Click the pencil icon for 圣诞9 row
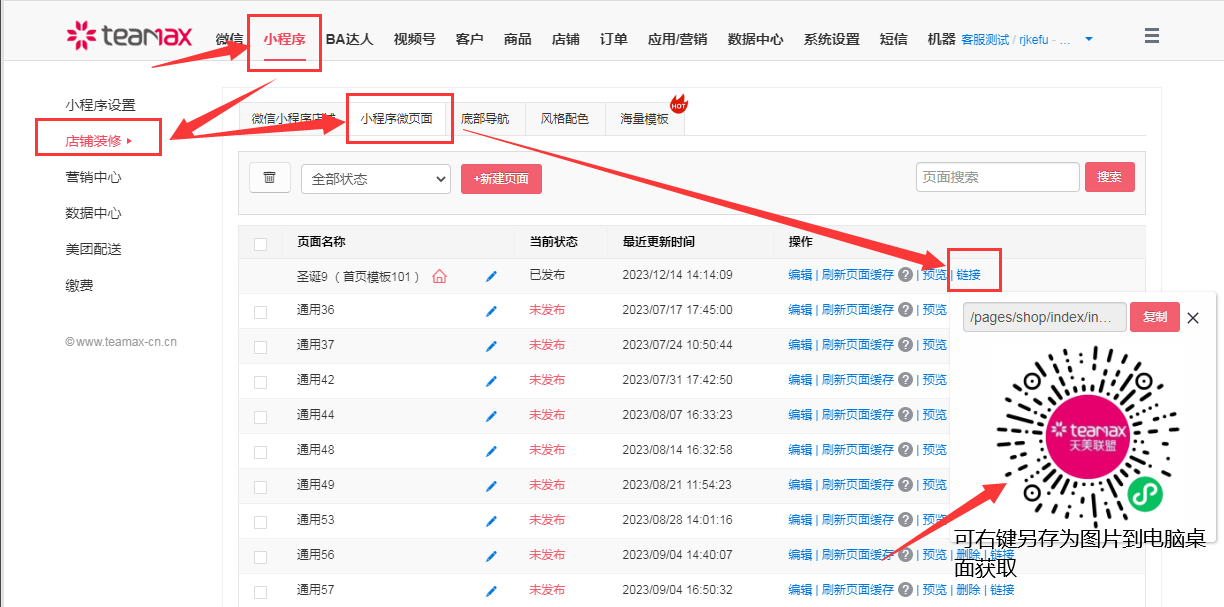 coord(491,276)
